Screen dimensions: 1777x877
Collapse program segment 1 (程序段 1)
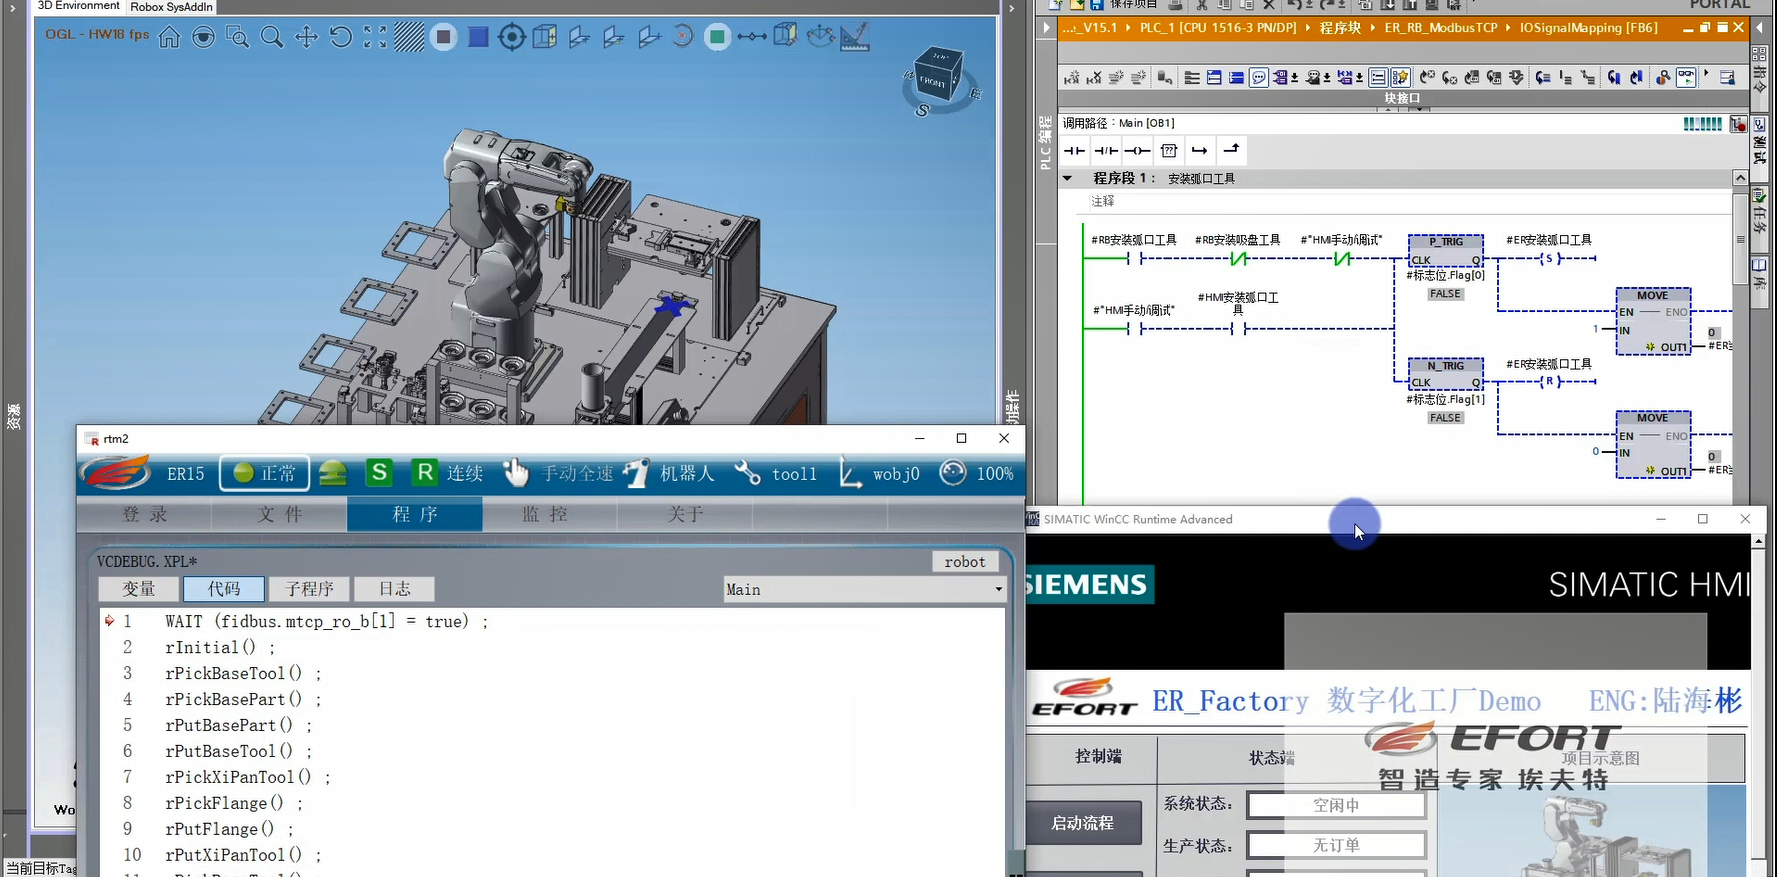click(1067, 178)
